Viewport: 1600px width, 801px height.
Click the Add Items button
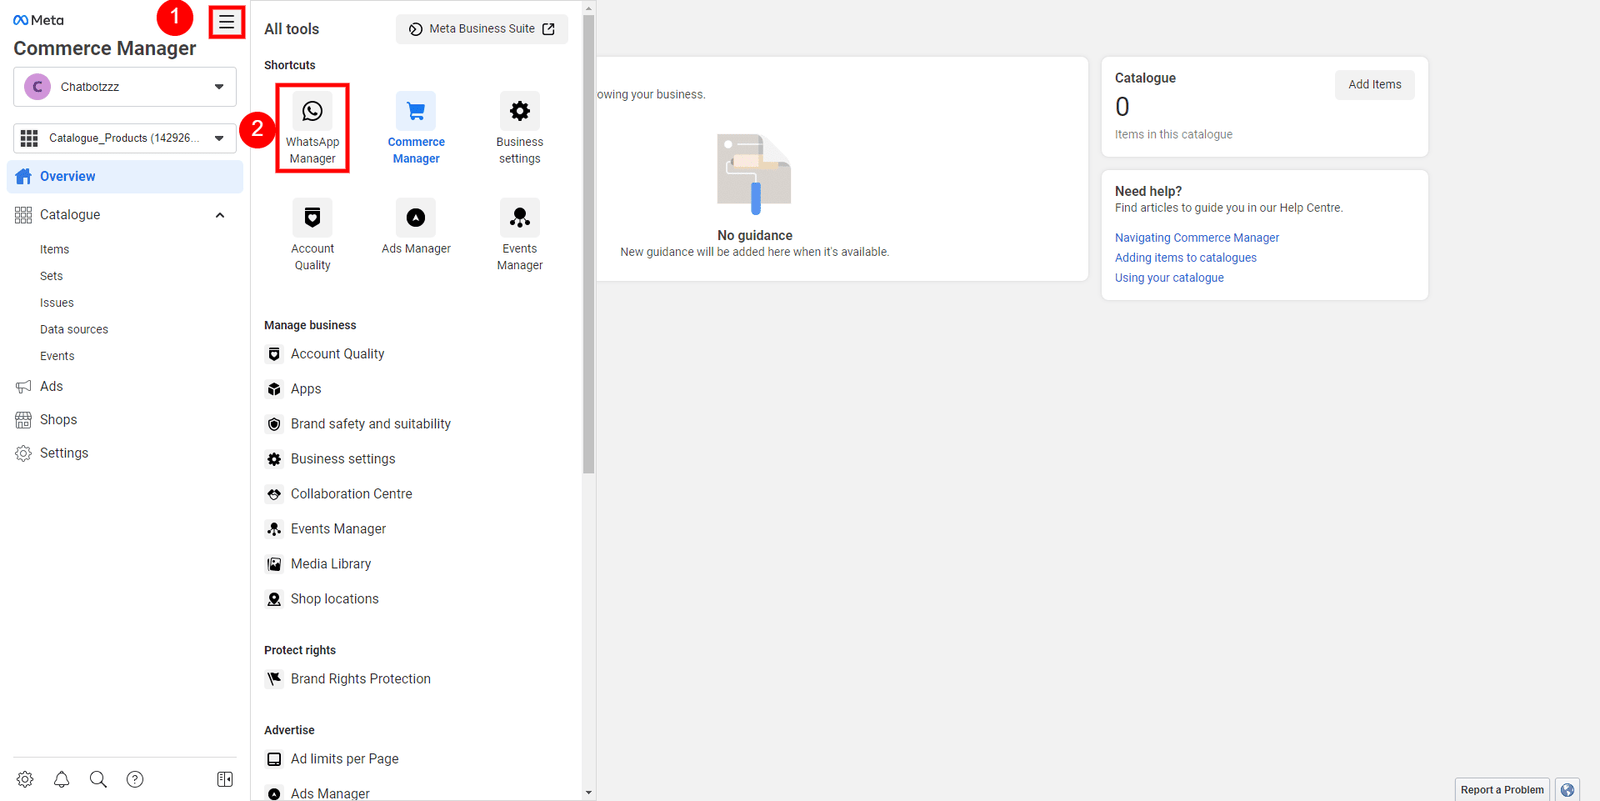[x=1374, y=85]
